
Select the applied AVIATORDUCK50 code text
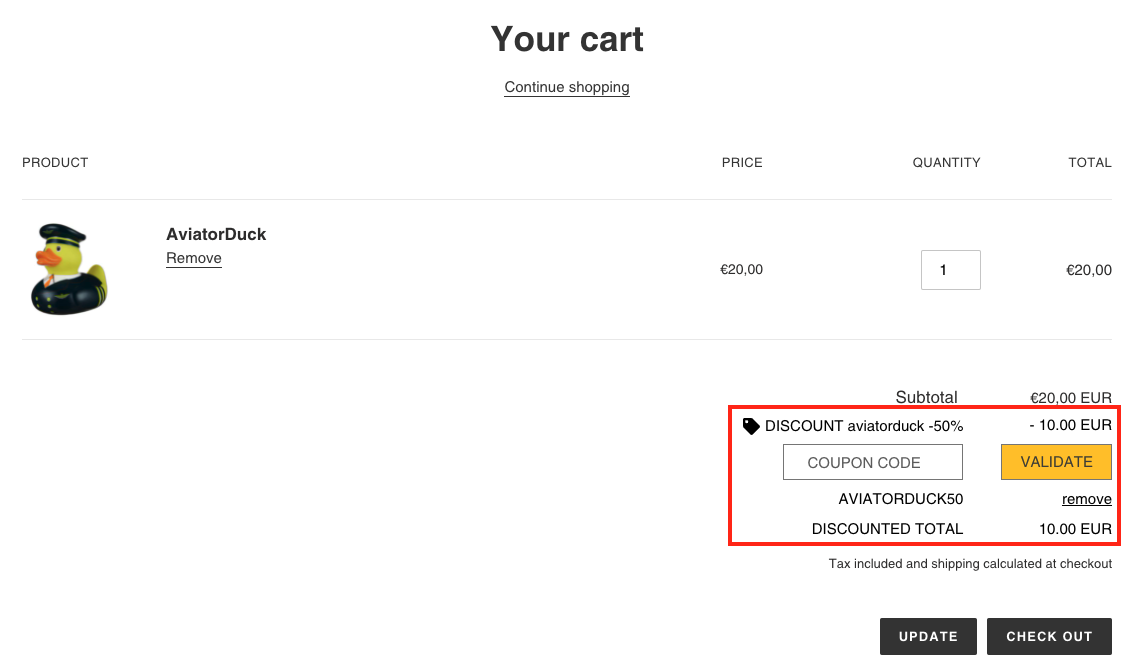900,499
